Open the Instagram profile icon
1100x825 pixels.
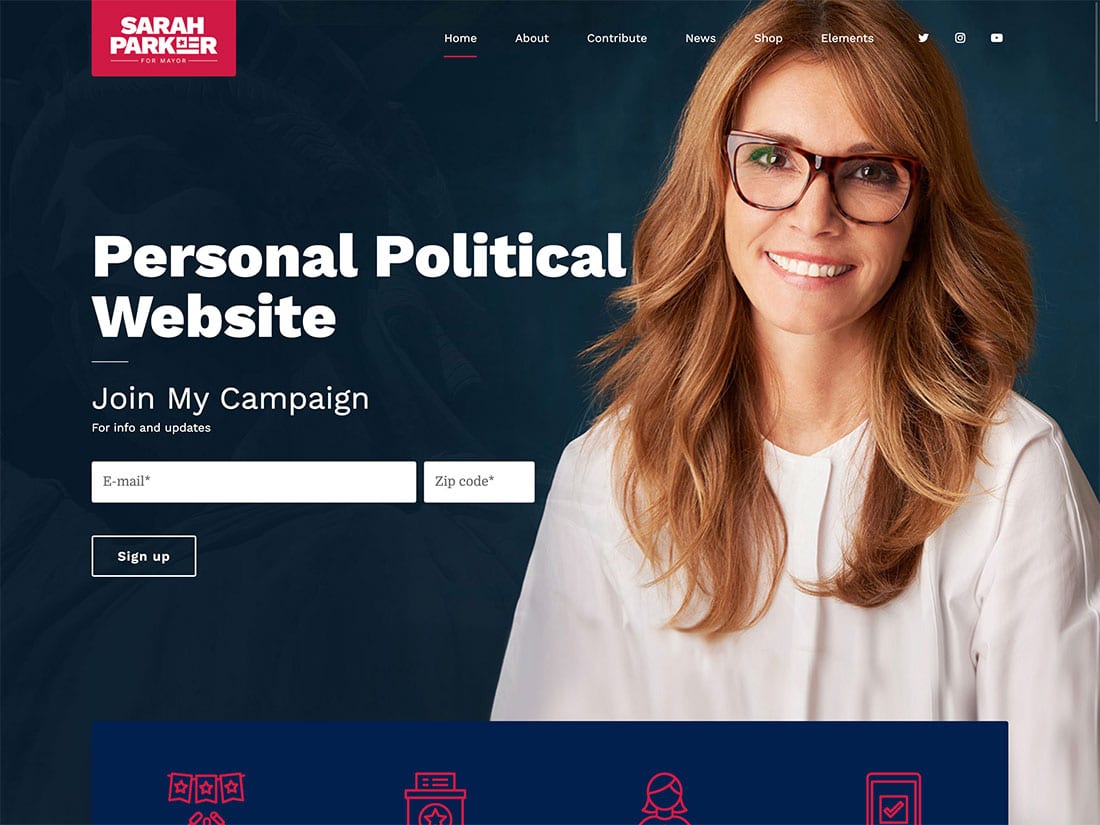pyautogui.click(x=960, y=38)
